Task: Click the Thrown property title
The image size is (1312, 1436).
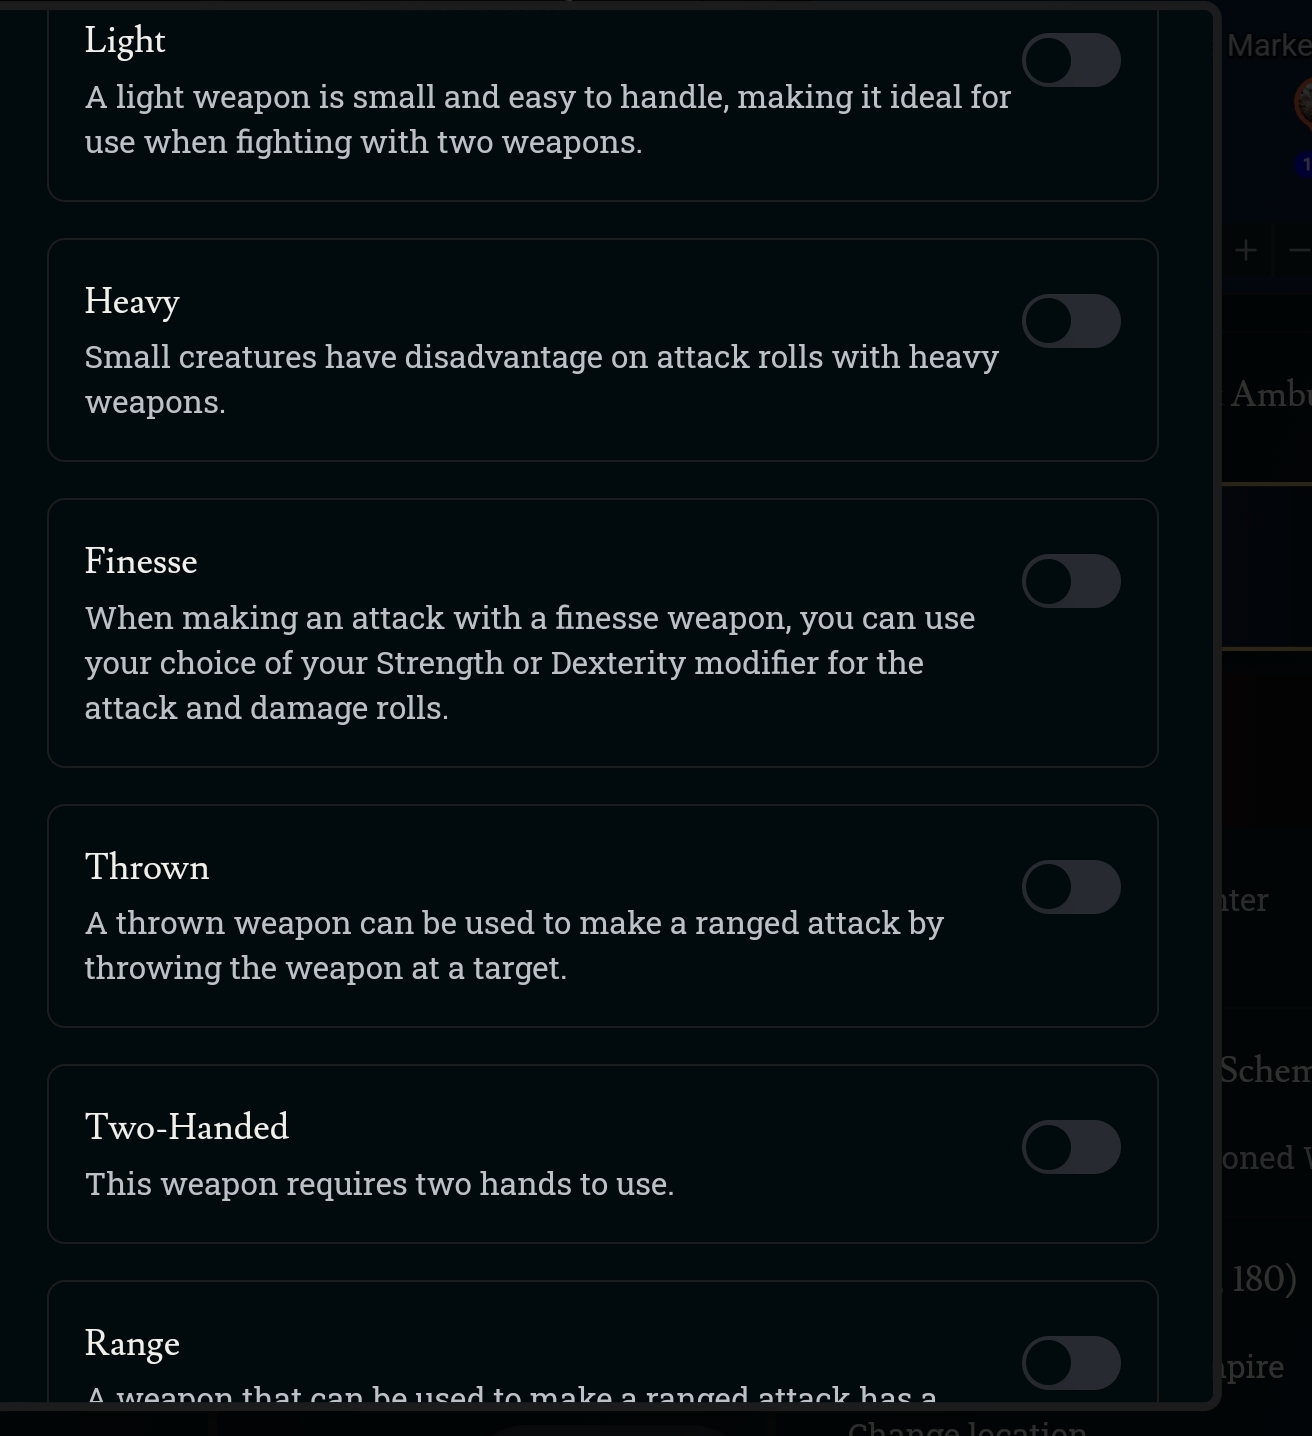Action: click(147, 867)
